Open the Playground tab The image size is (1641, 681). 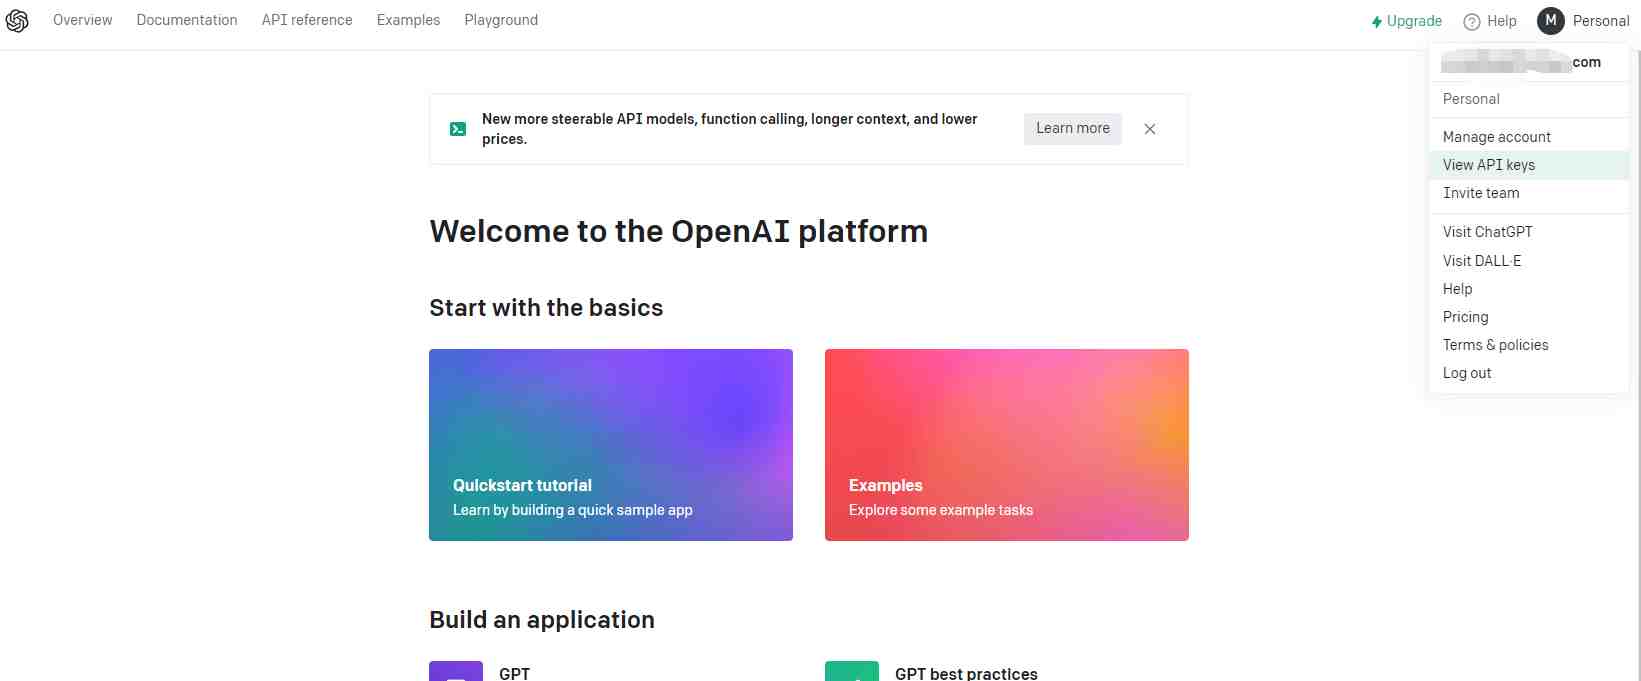pos(501,20)
